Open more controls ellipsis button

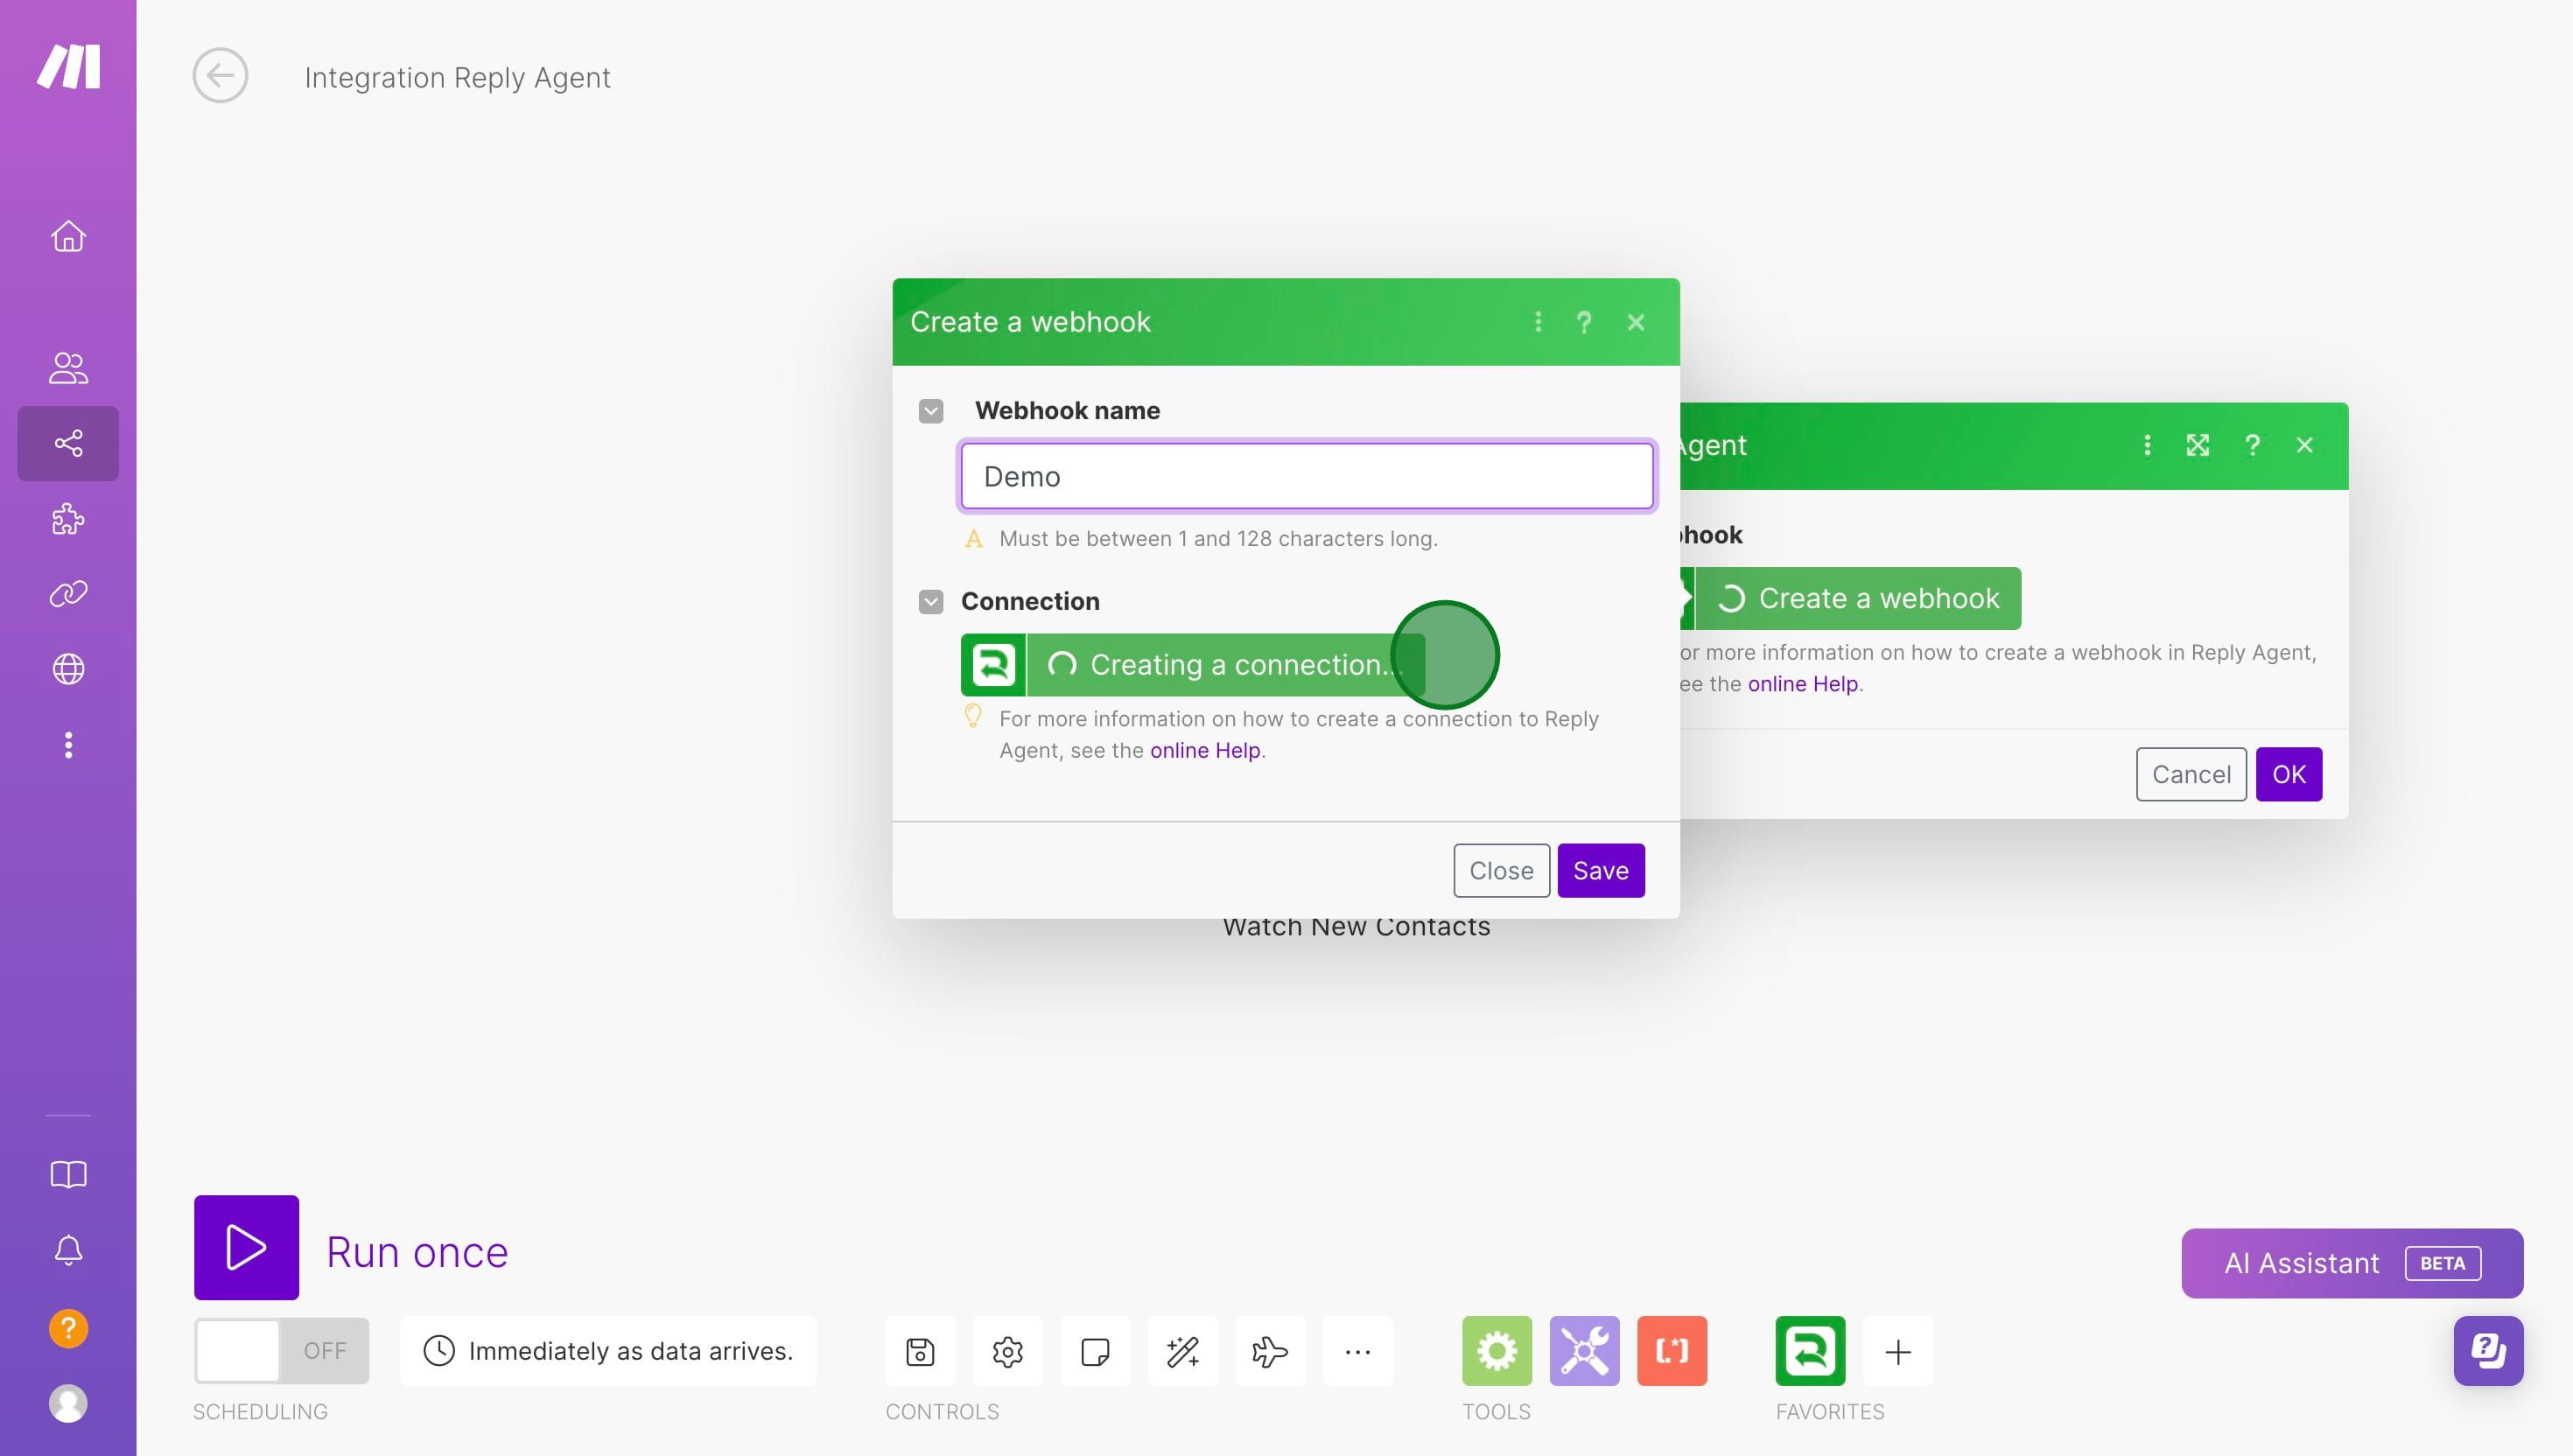(x=1358, y=1351)
